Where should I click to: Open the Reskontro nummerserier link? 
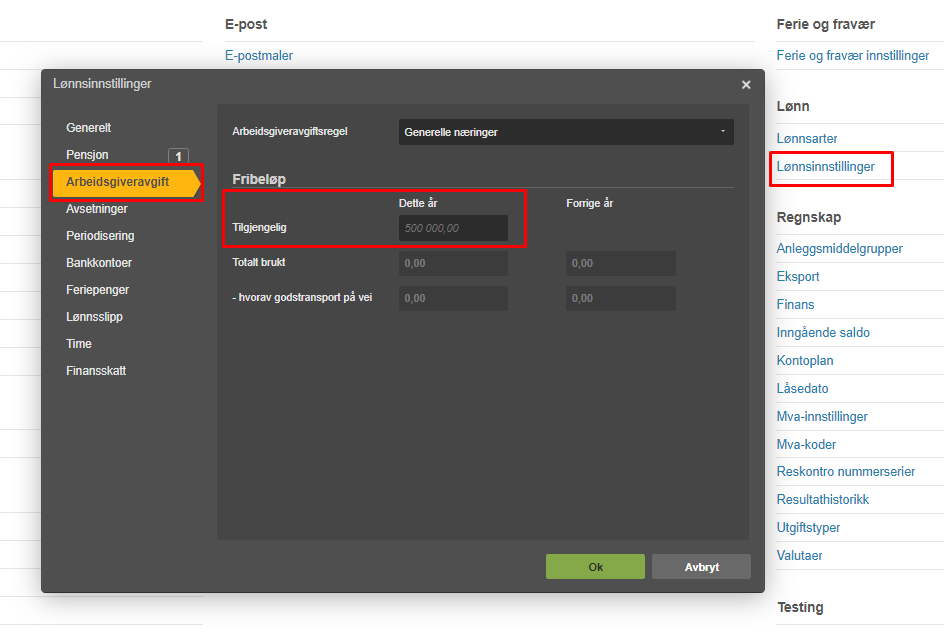point(846,472)
